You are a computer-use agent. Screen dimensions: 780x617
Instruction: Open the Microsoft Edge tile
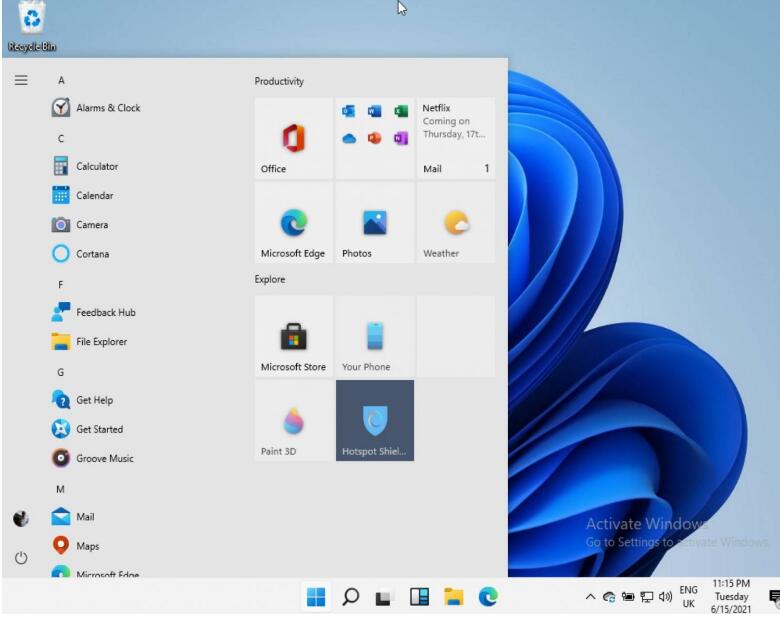coord(293,222)
